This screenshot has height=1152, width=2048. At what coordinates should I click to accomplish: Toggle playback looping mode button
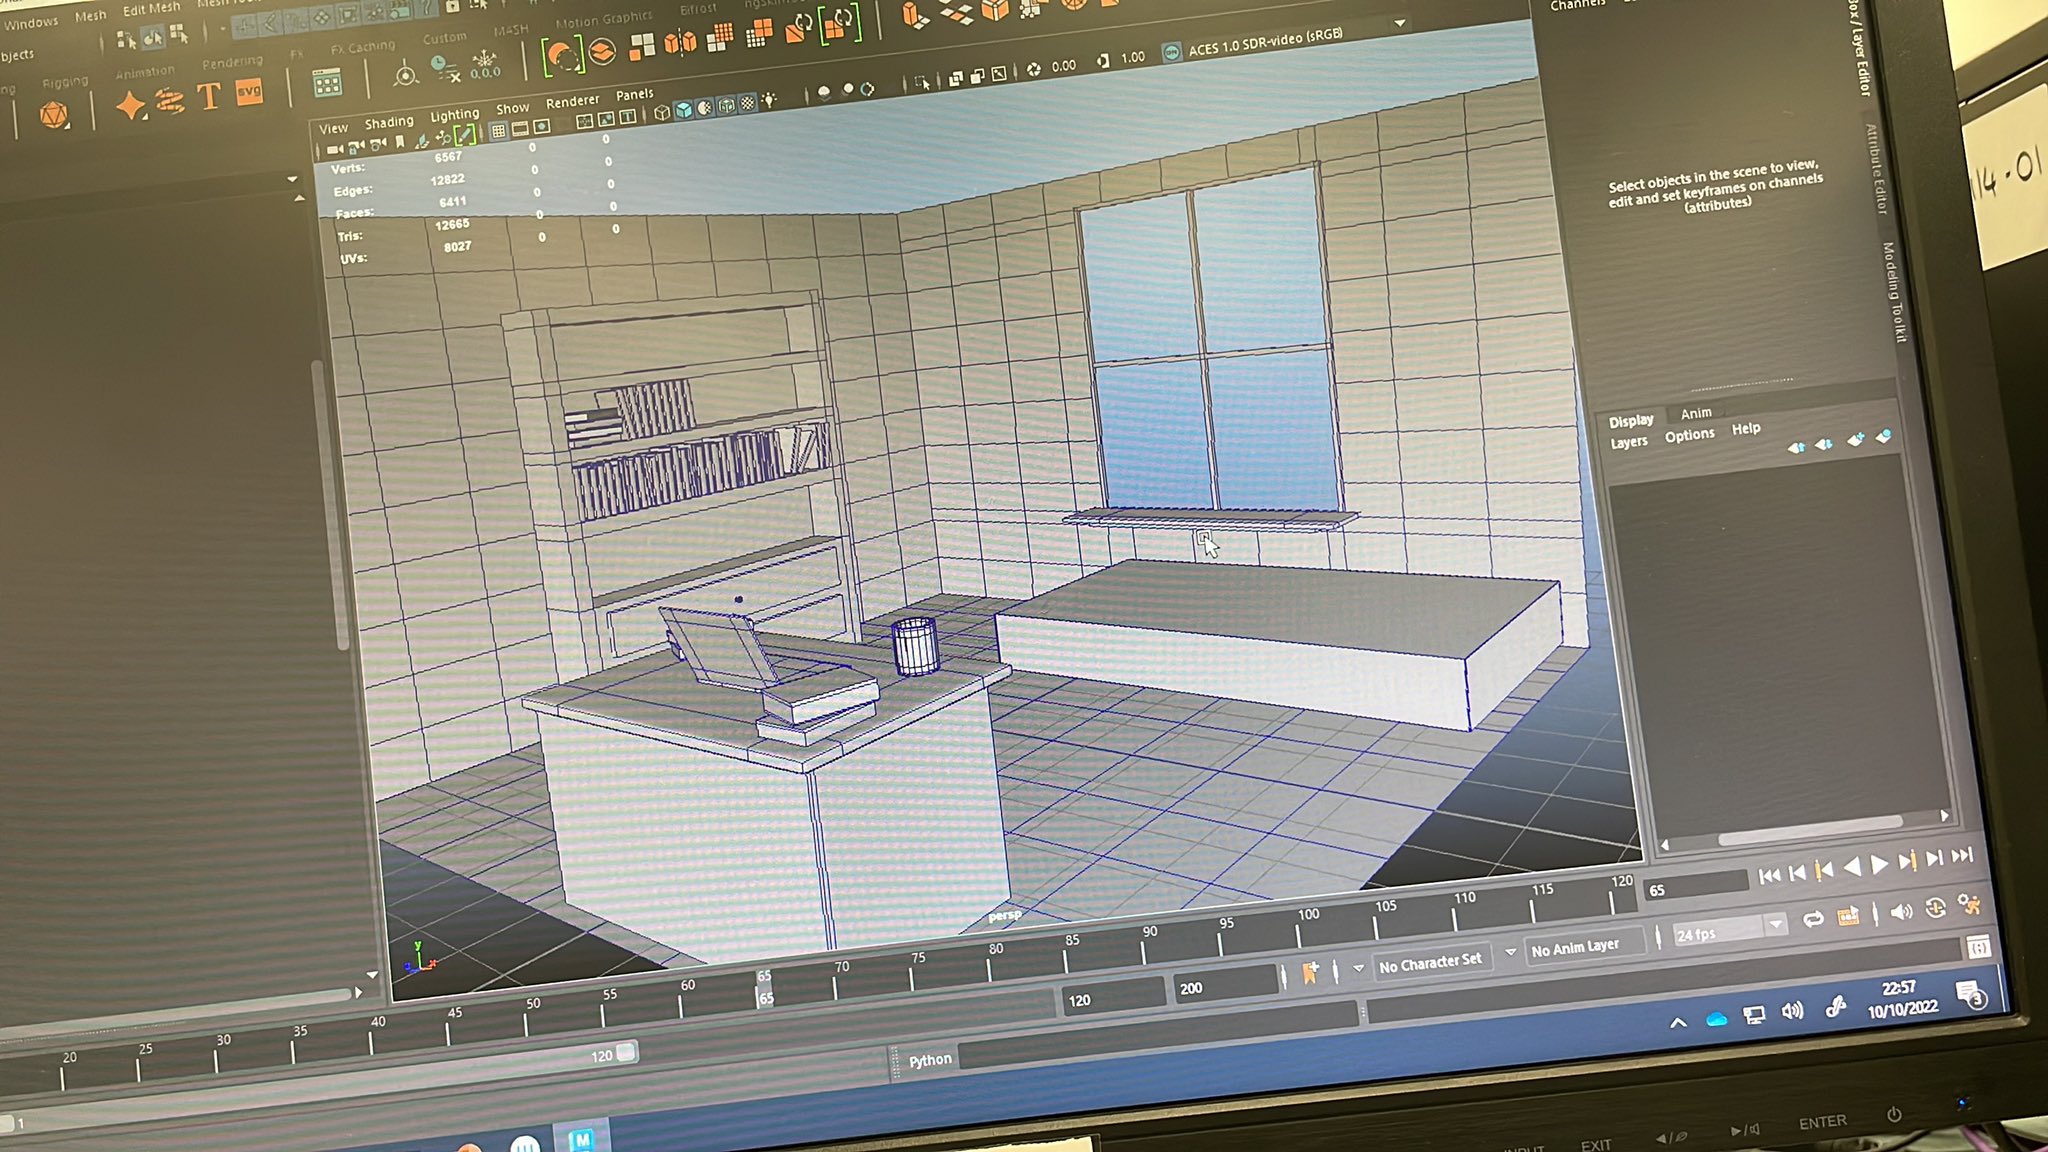click(1812, 919)
